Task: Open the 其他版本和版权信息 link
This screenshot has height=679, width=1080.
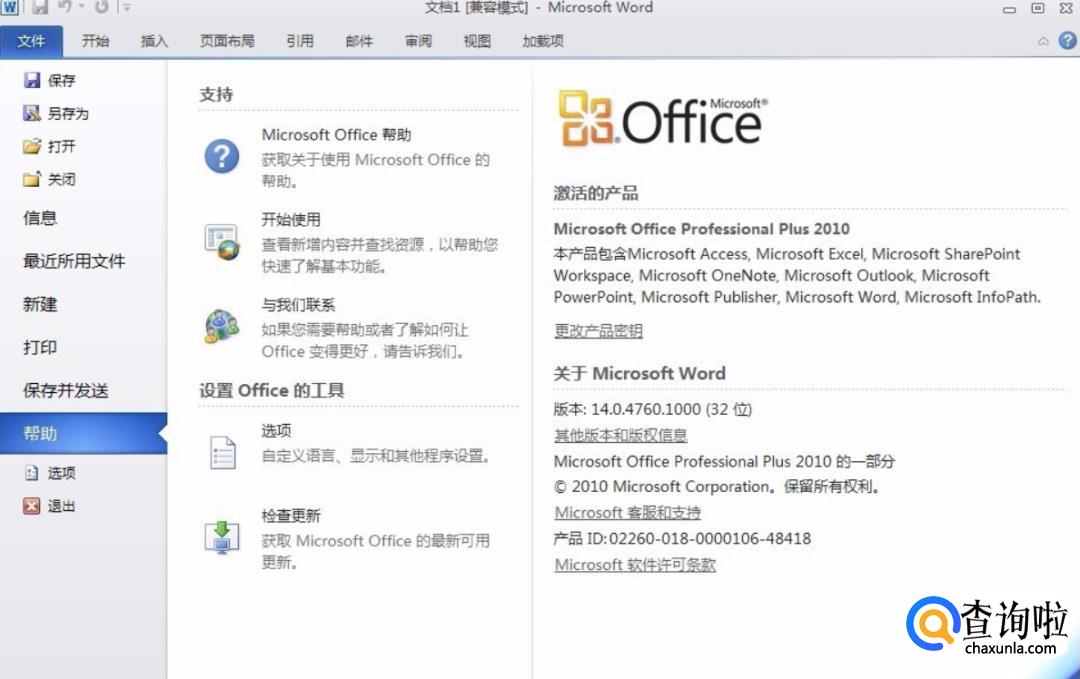Action: [x=621, y=435]
